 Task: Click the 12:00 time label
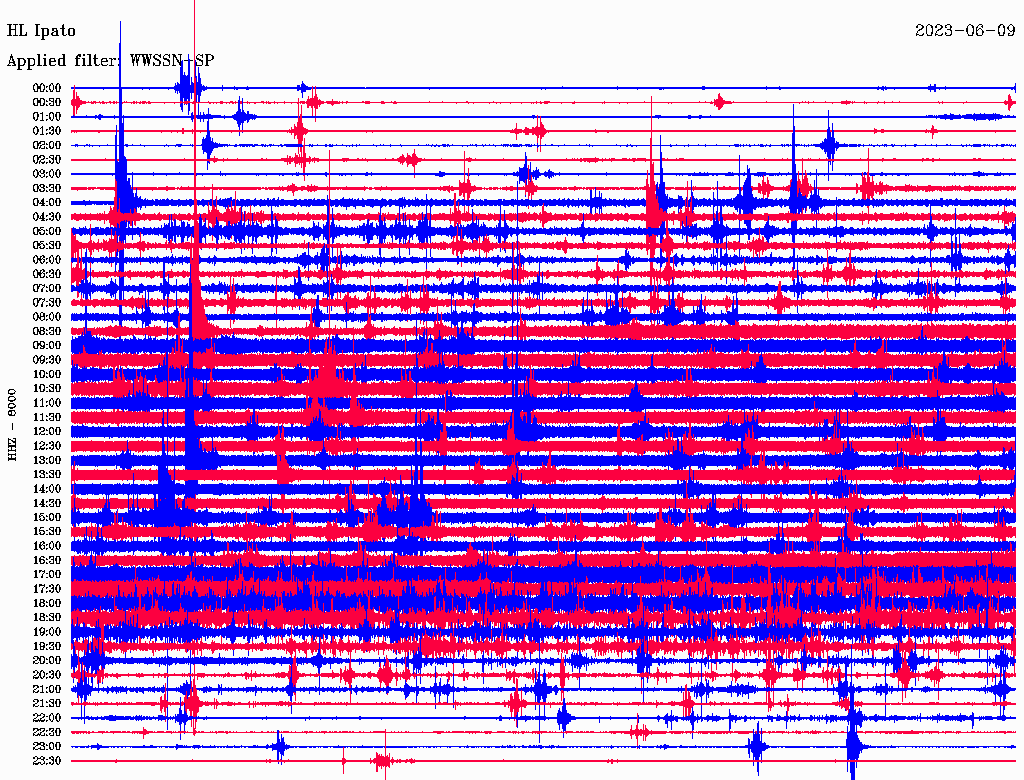click(x=47, y=431)
